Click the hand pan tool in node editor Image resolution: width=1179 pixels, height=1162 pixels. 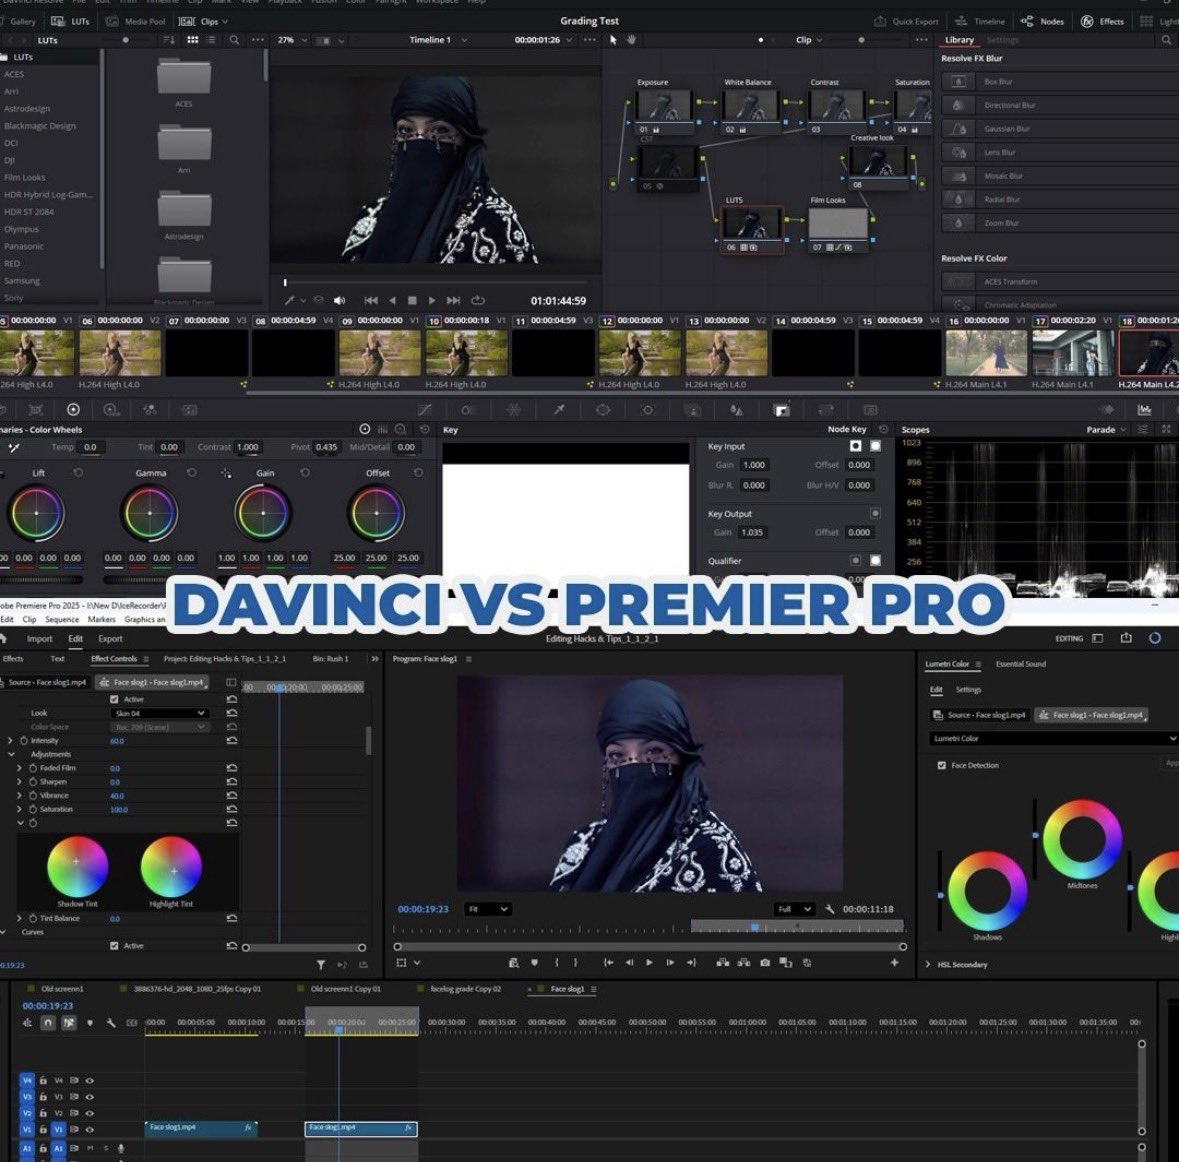(632, 40)
